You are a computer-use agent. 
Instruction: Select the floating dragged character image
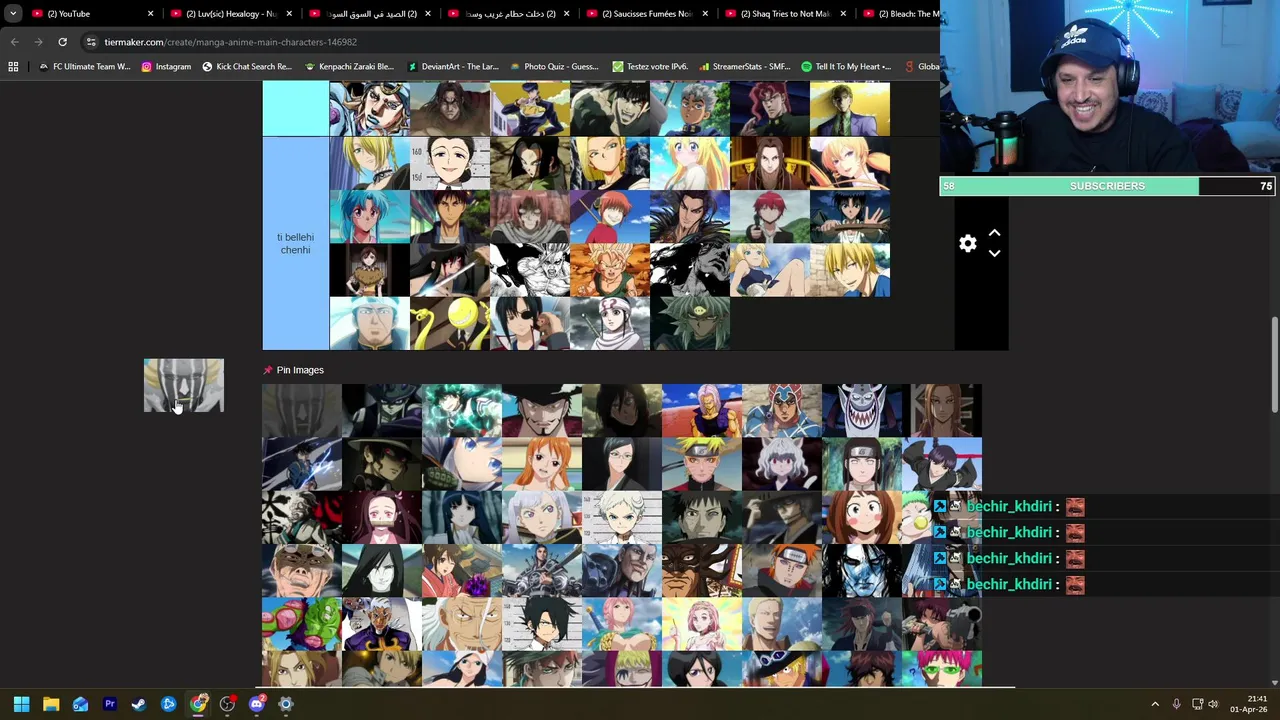[x=184, y=385]
